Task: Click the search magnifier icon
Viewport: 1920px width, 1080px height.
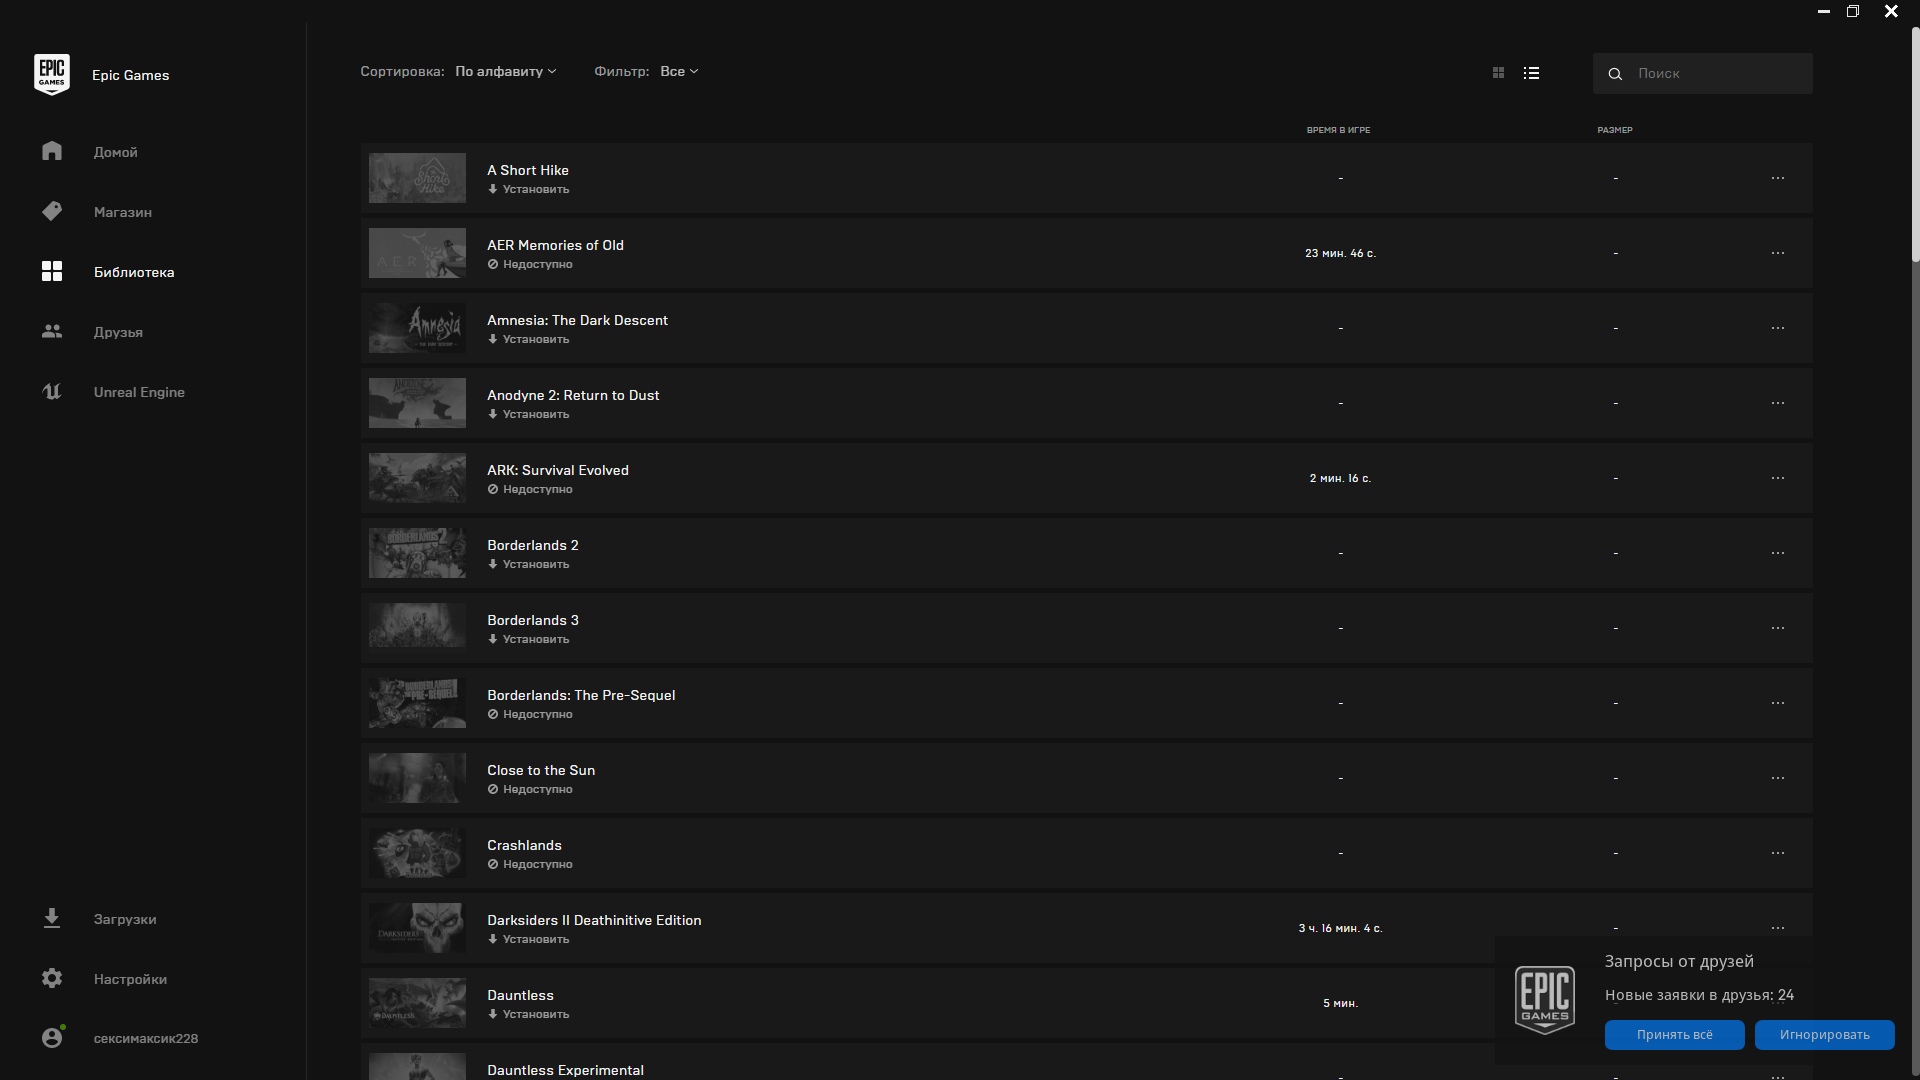Action: [x=1615, y=73]
